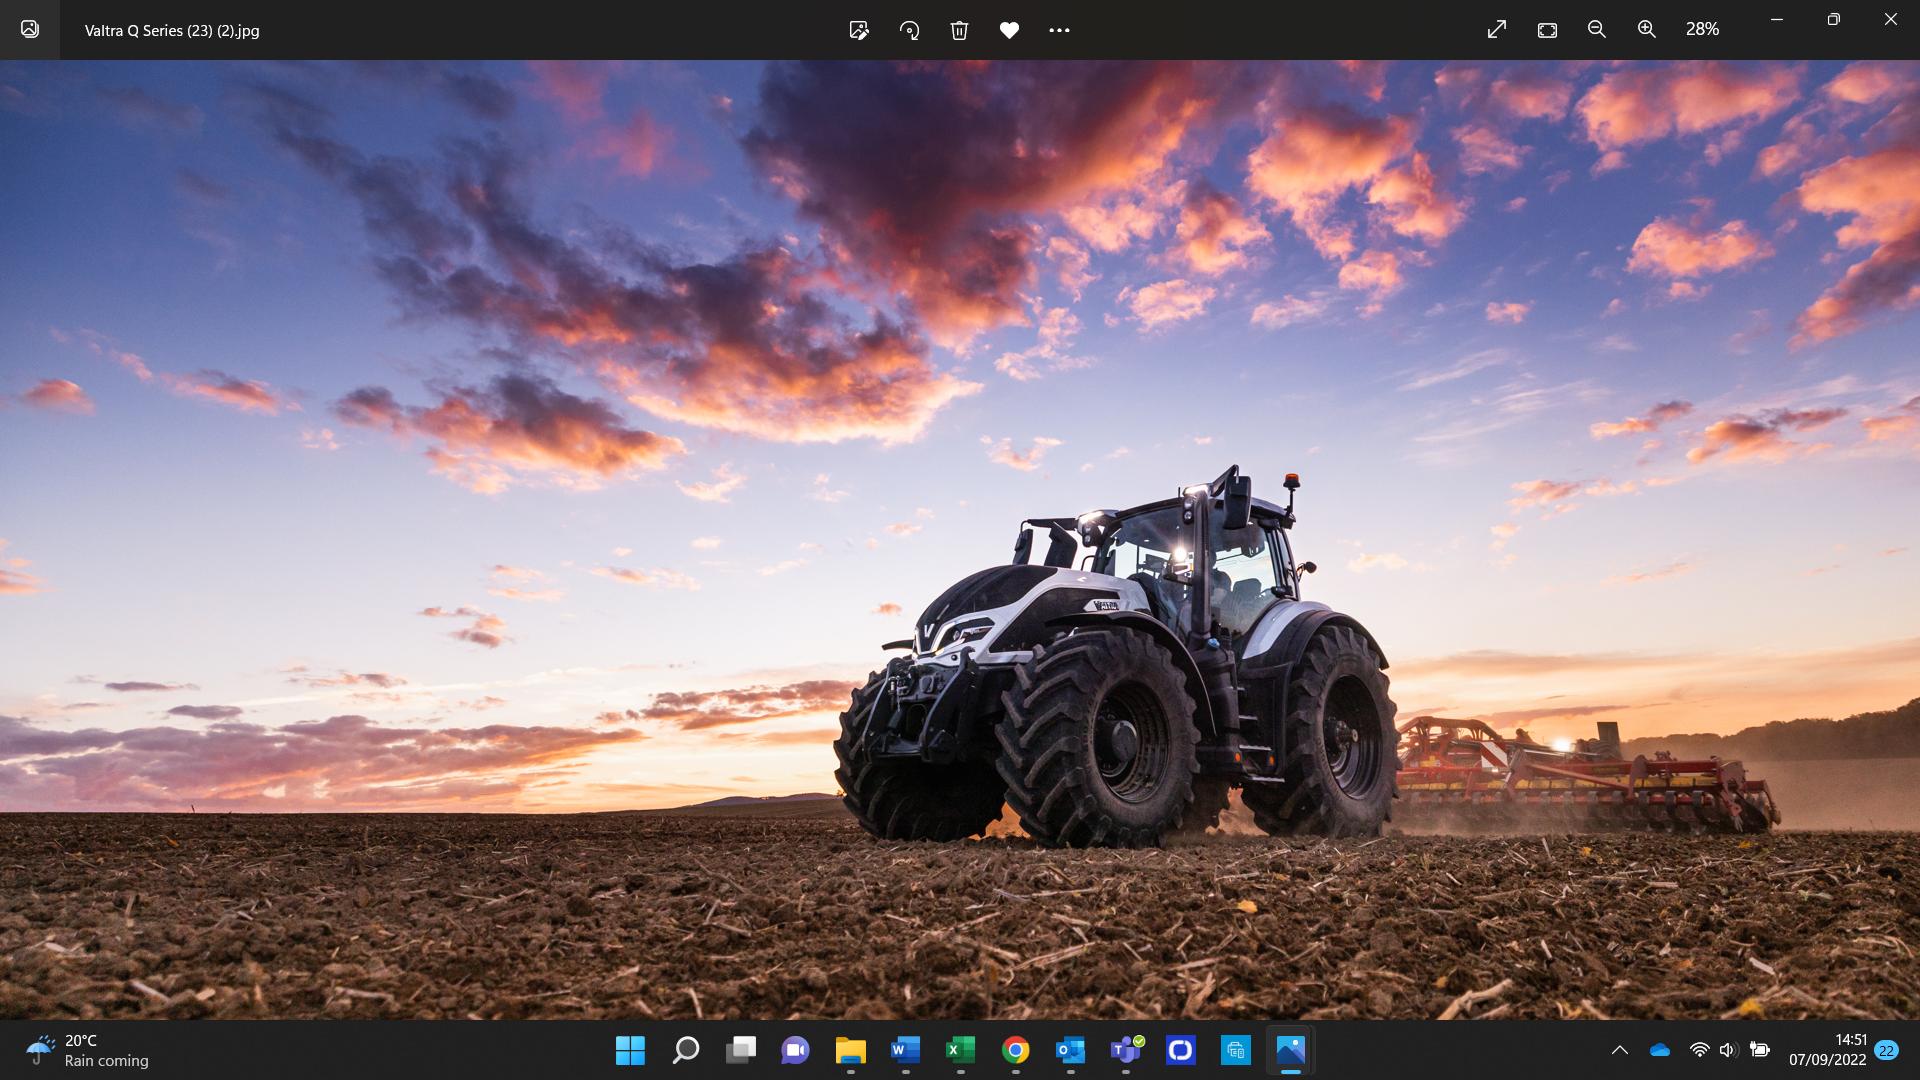The image size is (1920, 1080).
Task: Delete the photo using trash icon
Action: coord(959,30)
